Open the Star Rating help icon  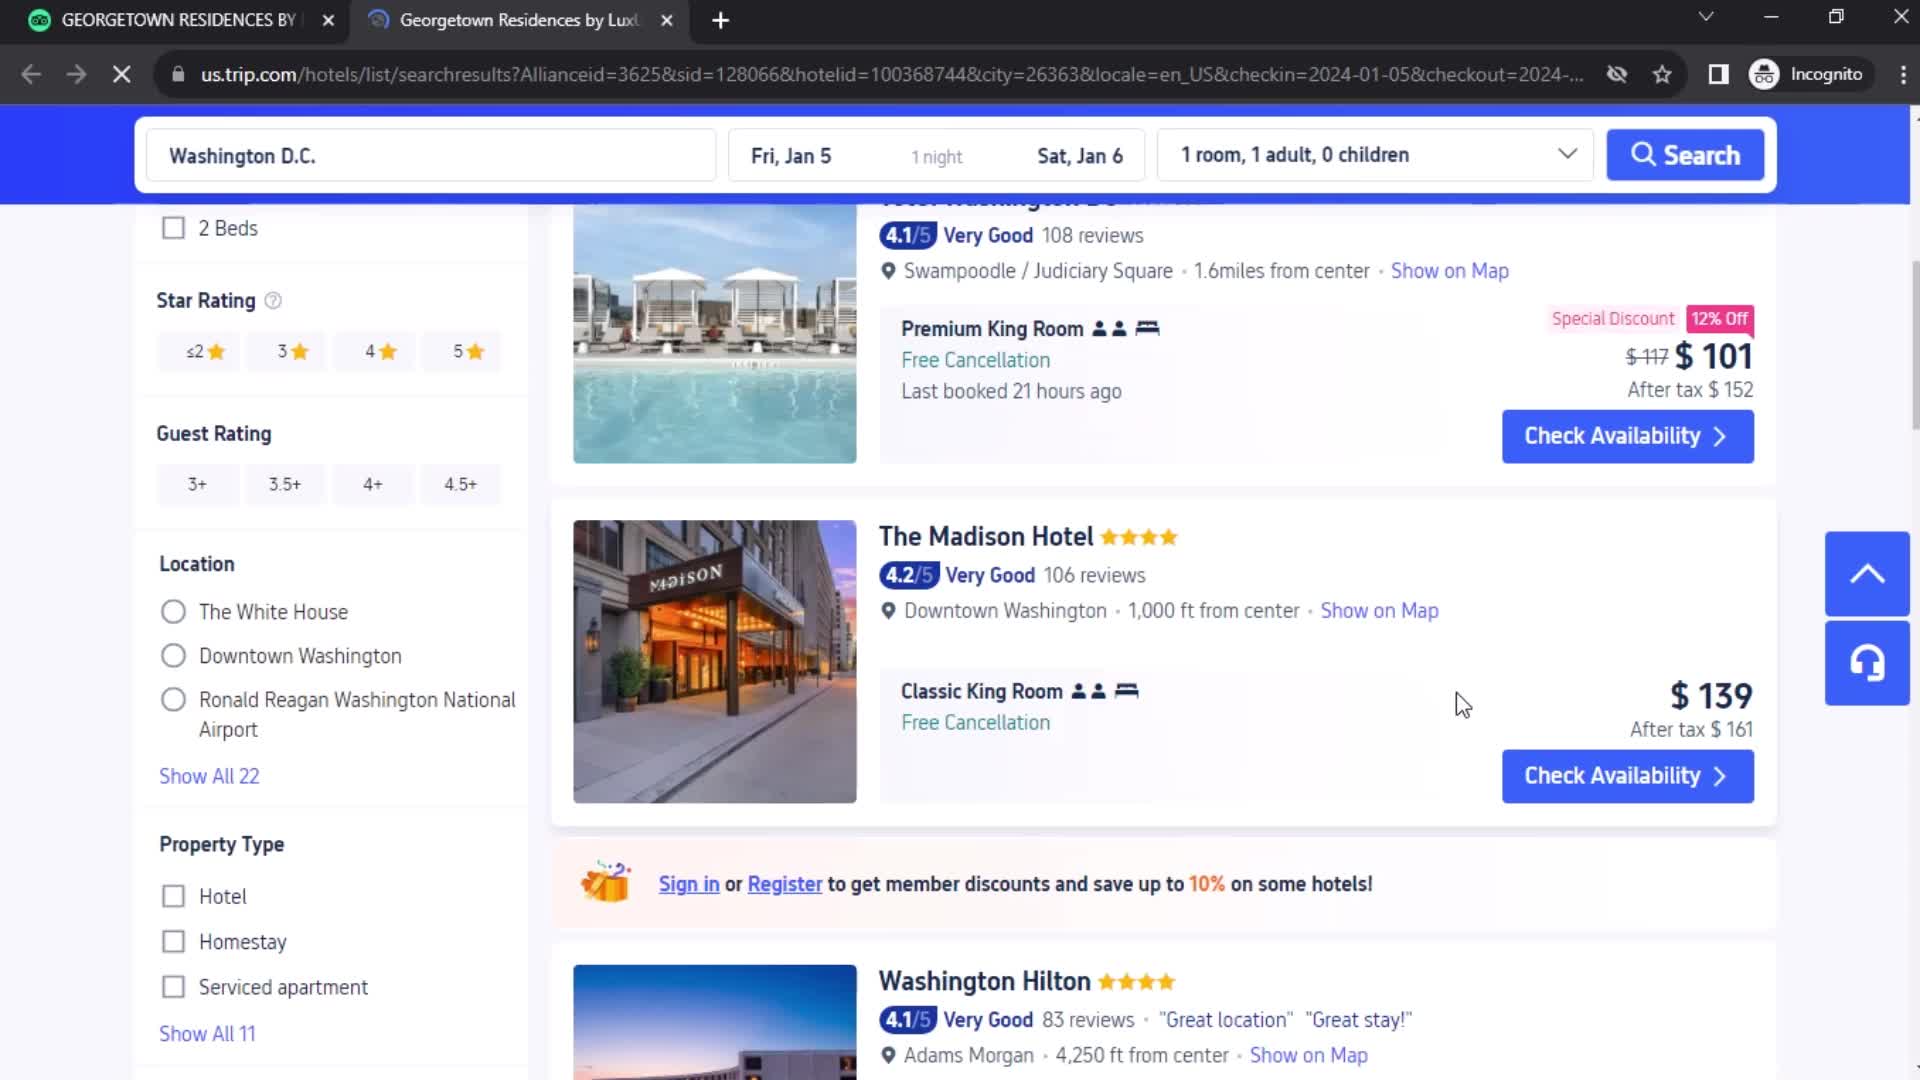[273, 300]
